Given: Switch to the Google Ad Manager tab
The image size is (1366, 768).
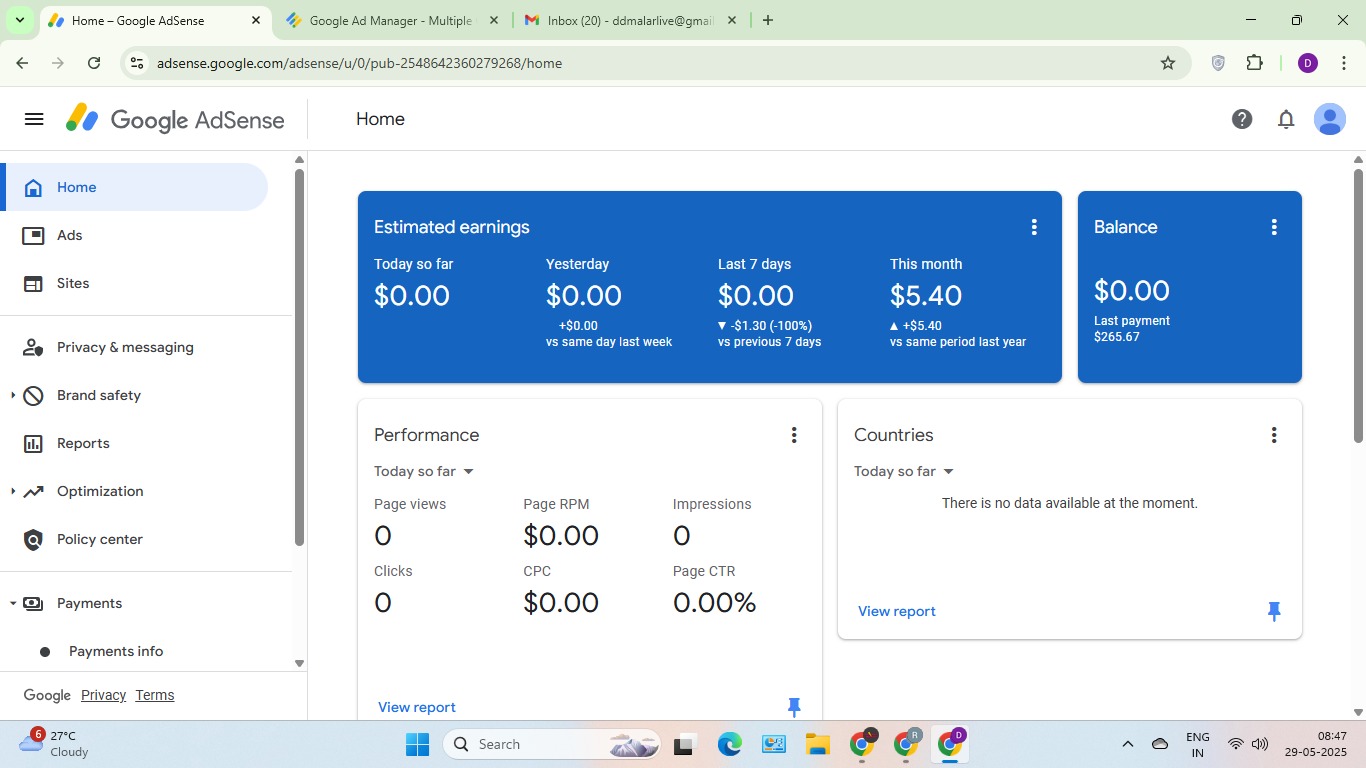Looking at the screenshot, I should point(390,20).
